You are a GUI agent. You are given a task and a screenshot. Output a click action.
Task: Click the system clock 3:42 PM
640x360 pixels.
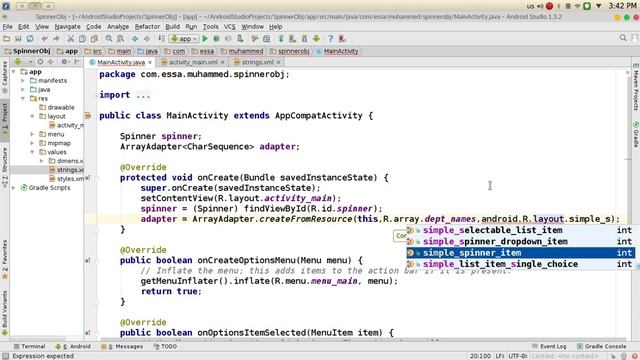pos(622,6)
